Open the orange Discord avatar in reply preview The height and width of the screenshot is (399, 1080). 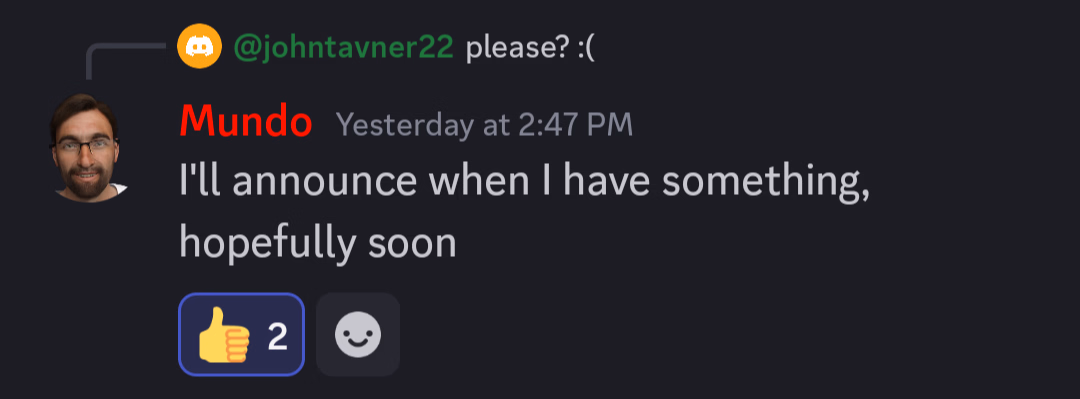point(199,46)
